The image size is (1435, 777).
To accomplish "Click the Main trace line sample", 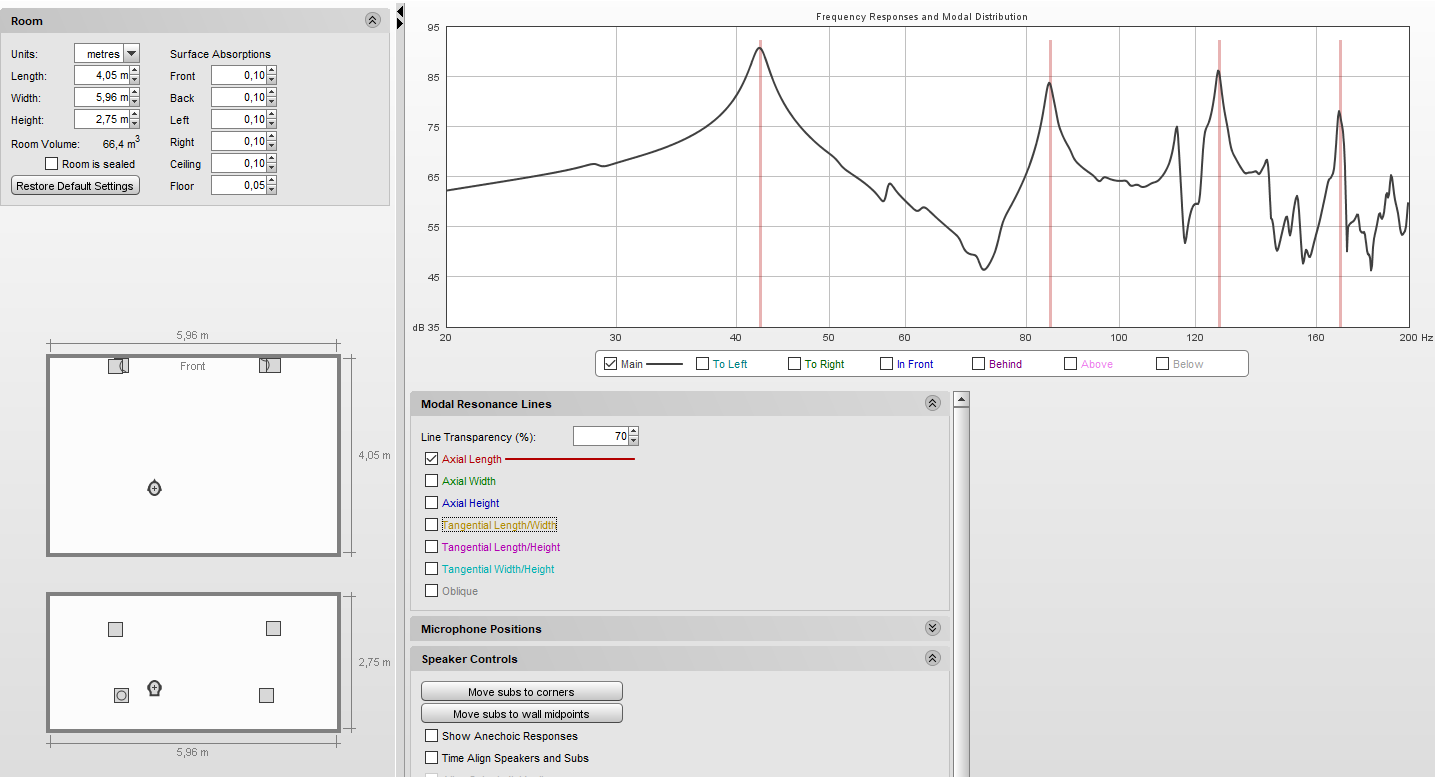I will (664, 364).
